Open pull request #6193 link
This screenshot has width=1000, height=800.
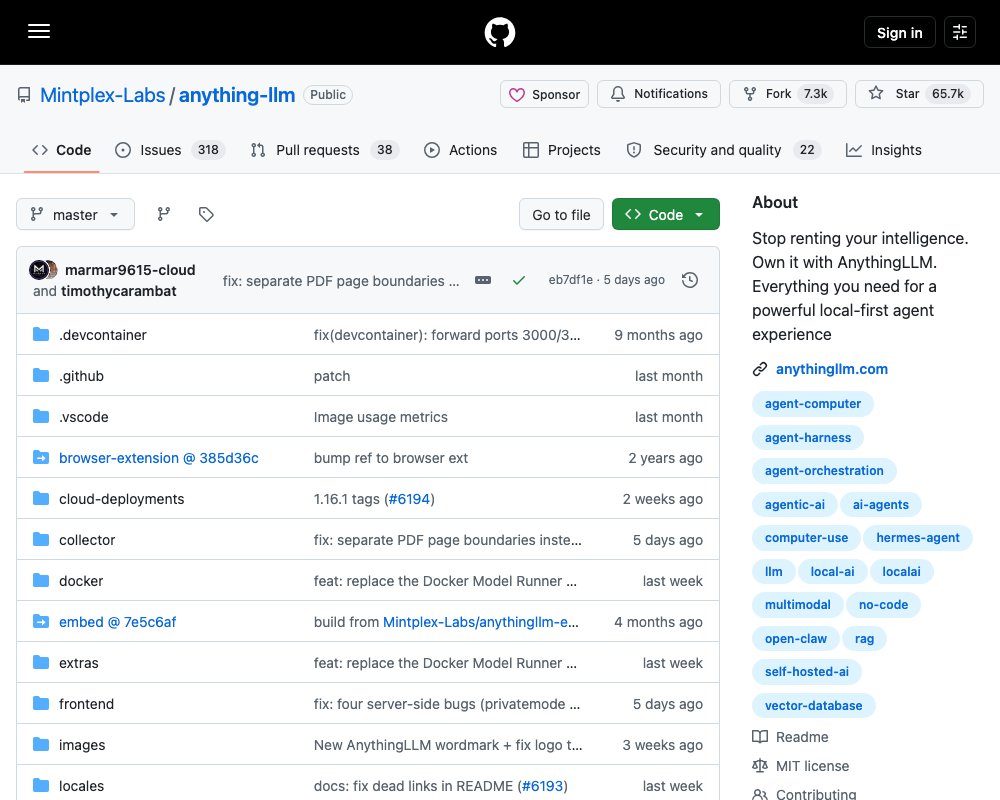click(542, 785)
